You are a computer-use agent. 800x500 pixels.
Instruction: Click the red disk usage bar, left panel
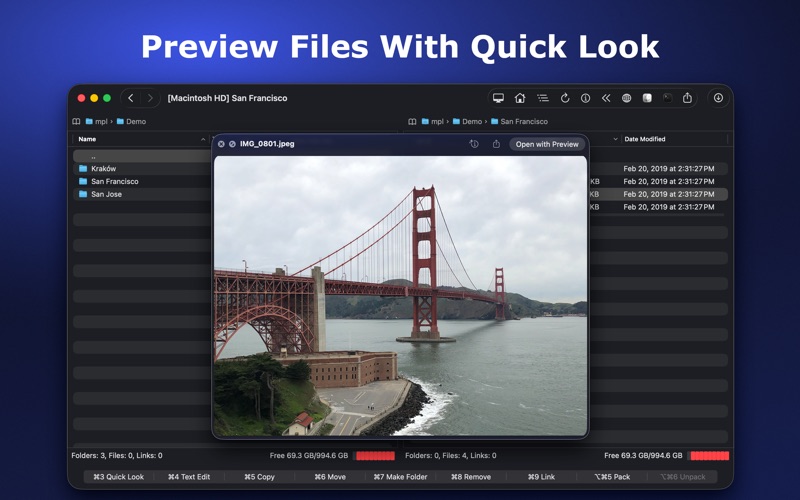point(375,456)
